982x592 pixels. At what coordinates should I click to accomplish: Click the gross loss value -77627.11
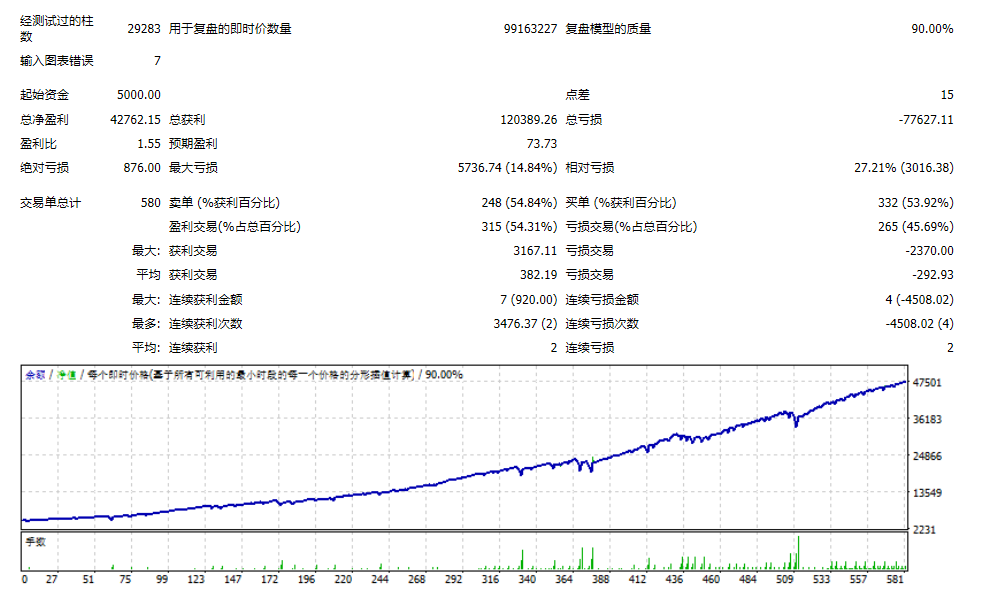click(x=926, y=120)
